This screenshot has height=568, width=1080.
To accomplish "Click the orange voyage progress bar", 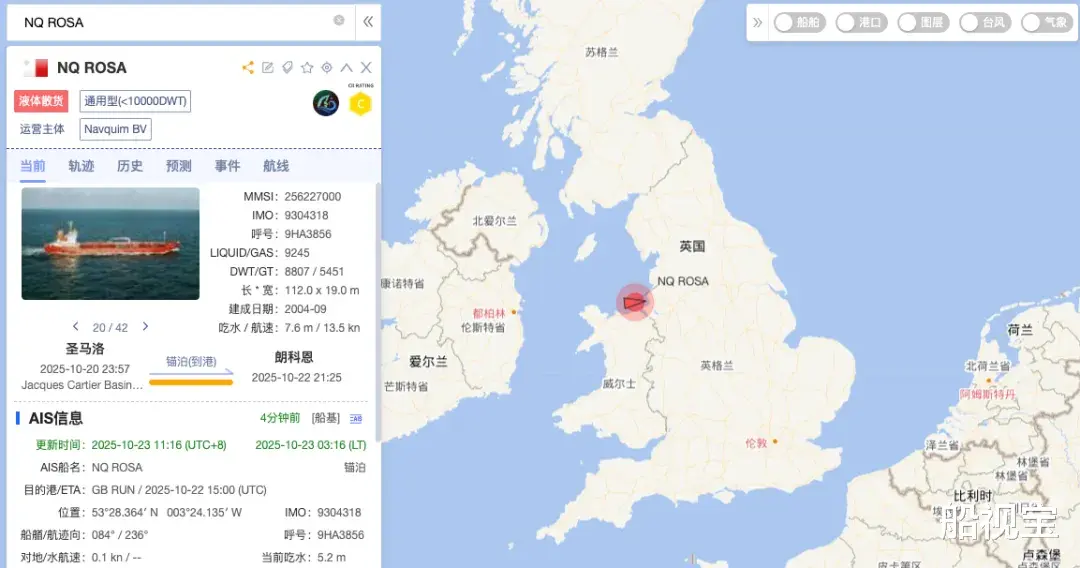I will (191, 382).
